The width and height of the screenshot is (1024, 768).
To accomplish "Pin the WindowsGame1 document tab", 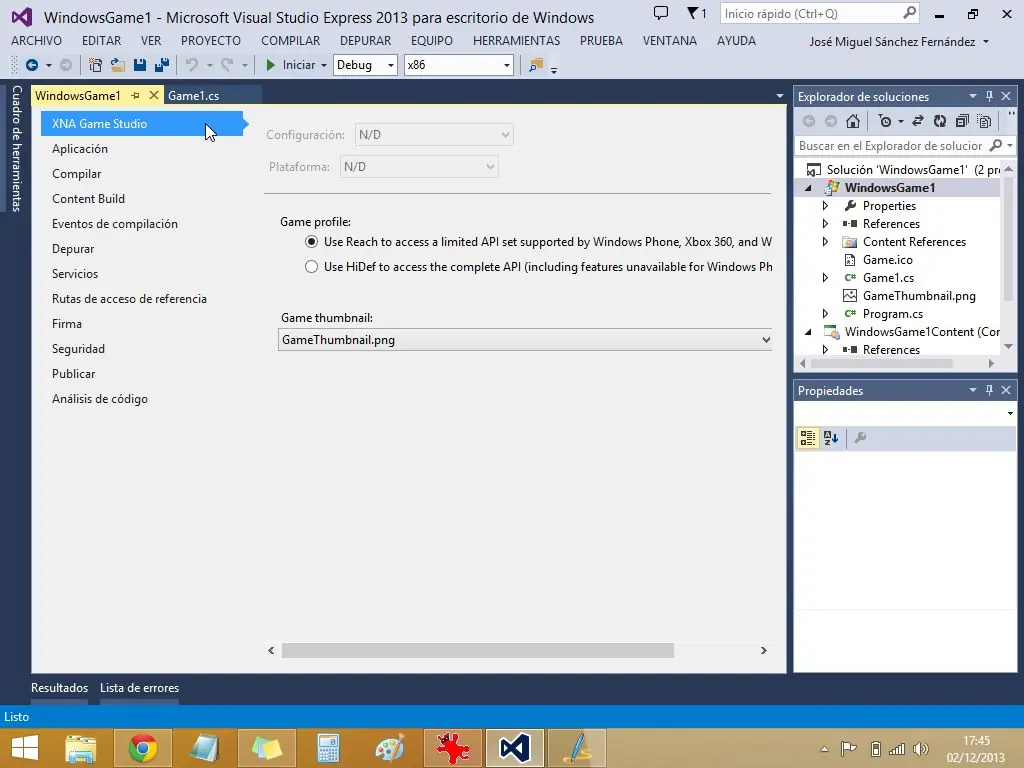I will (x=136, y=96).
